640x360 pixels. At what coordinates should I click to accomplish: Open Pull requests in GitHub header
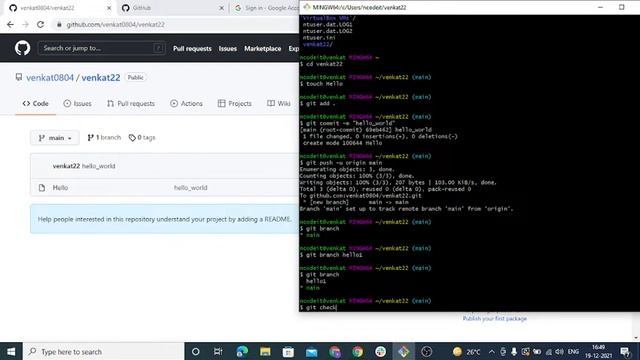[192, 49]
